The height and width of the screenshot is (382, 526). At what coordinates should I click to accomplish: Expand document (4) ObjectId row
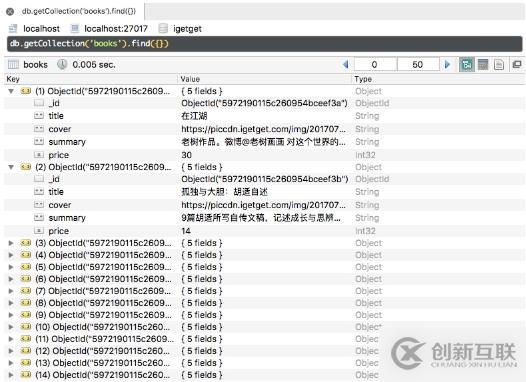11,255
